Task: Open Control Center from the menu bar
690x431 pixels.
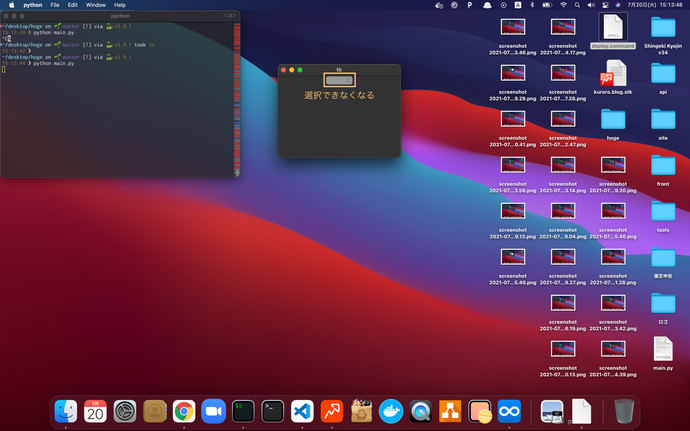Action: 605,5
